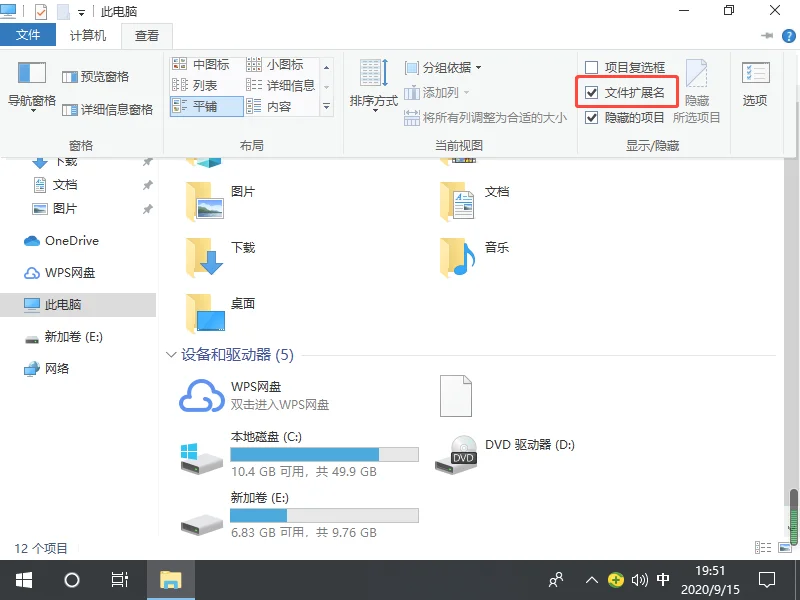Toggle the Details pane (详细信息窗格)
This screenshot has width=800, height=600.
107,110
